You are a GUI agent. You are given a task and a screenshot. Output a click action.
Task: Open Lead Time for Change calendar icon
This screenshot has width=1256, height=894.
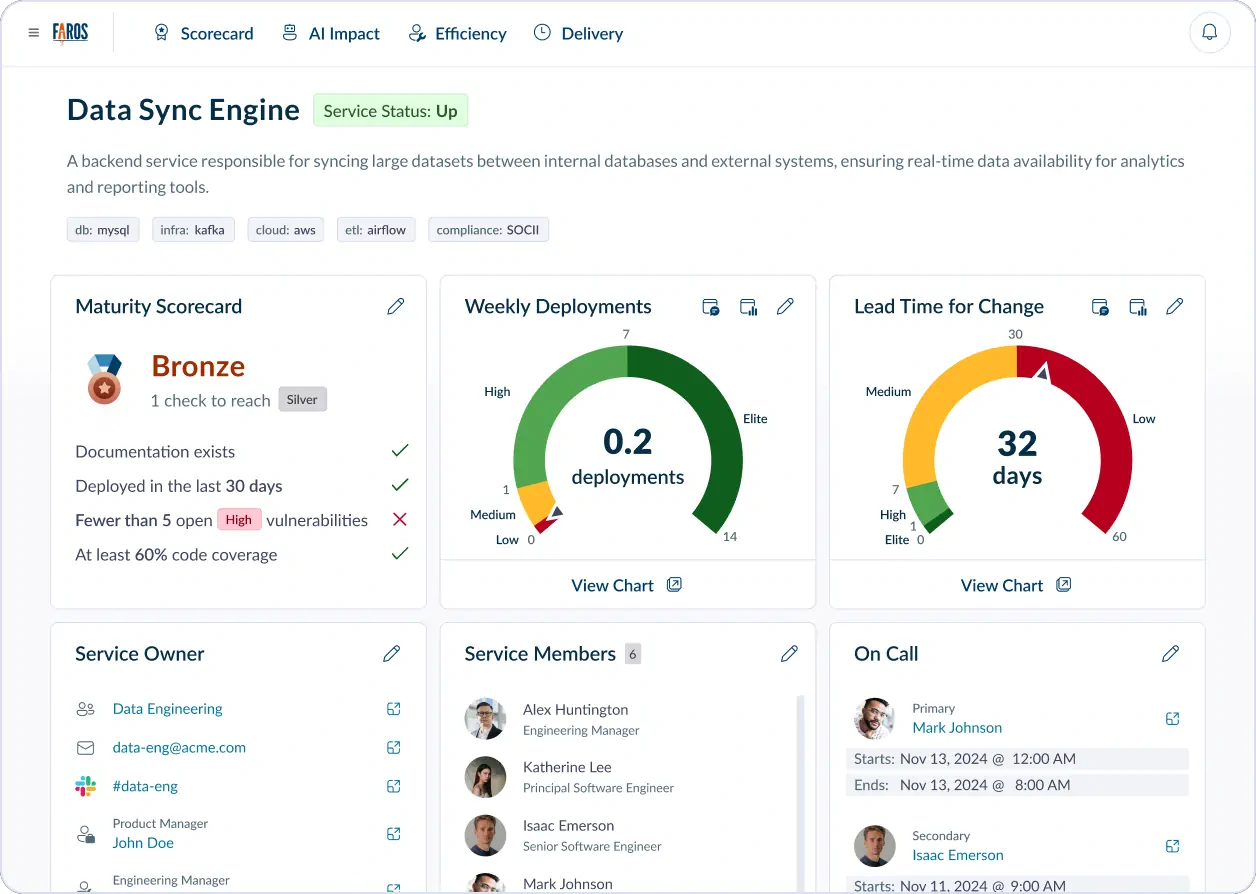(x=1100, y=306)
